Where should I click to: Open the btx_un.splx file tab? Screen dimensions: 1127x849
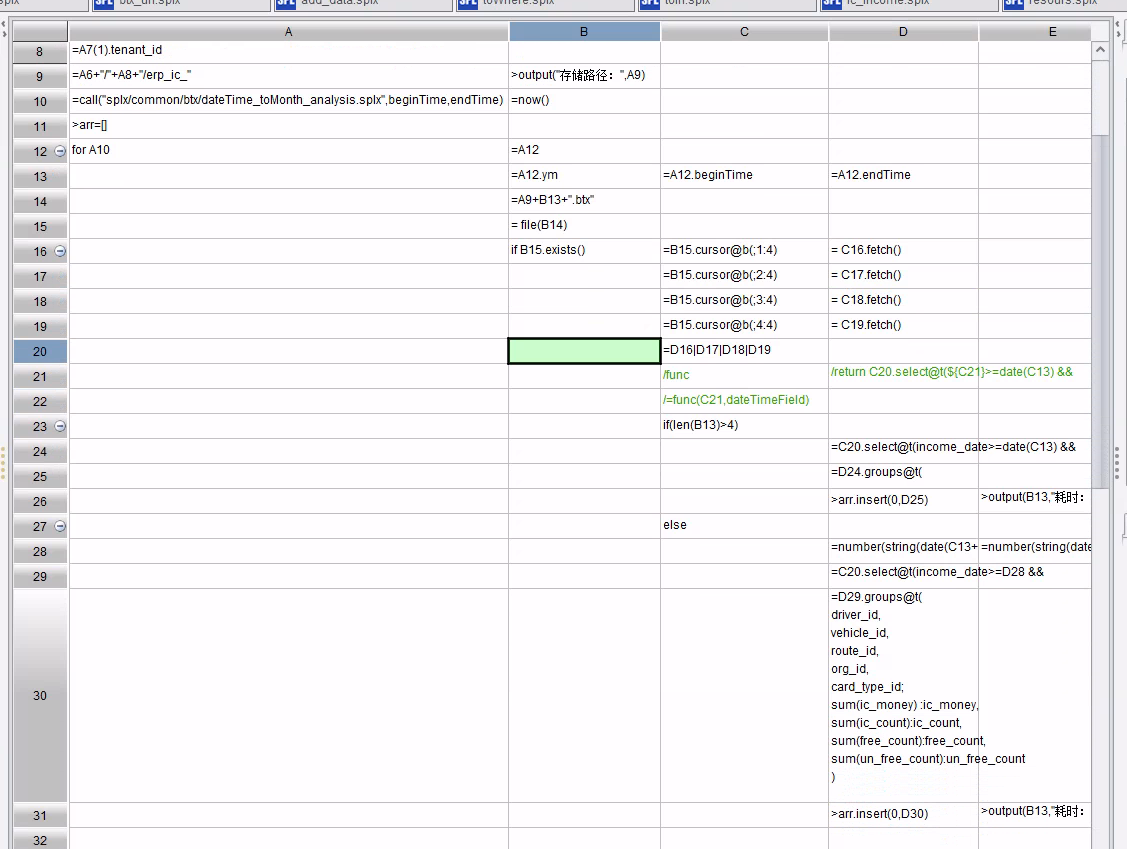[148, 3]
